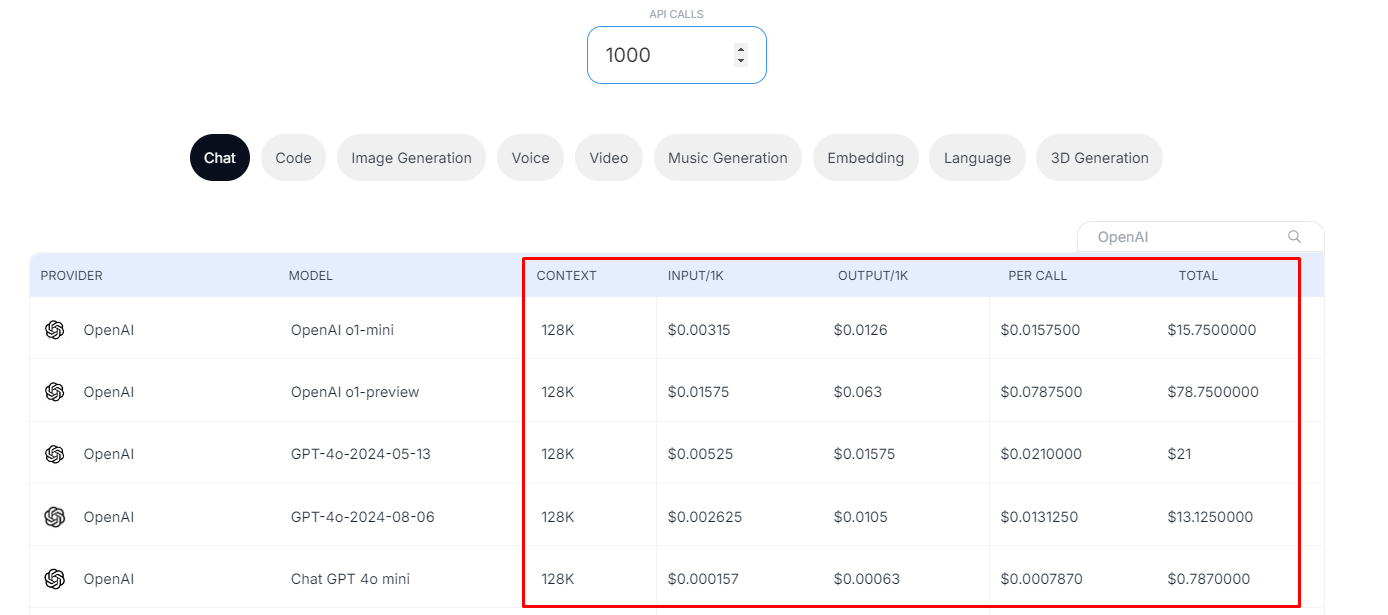Show the Music Generation models
This screenshot has width=1388, height=615.
click(x=728, y=158)
